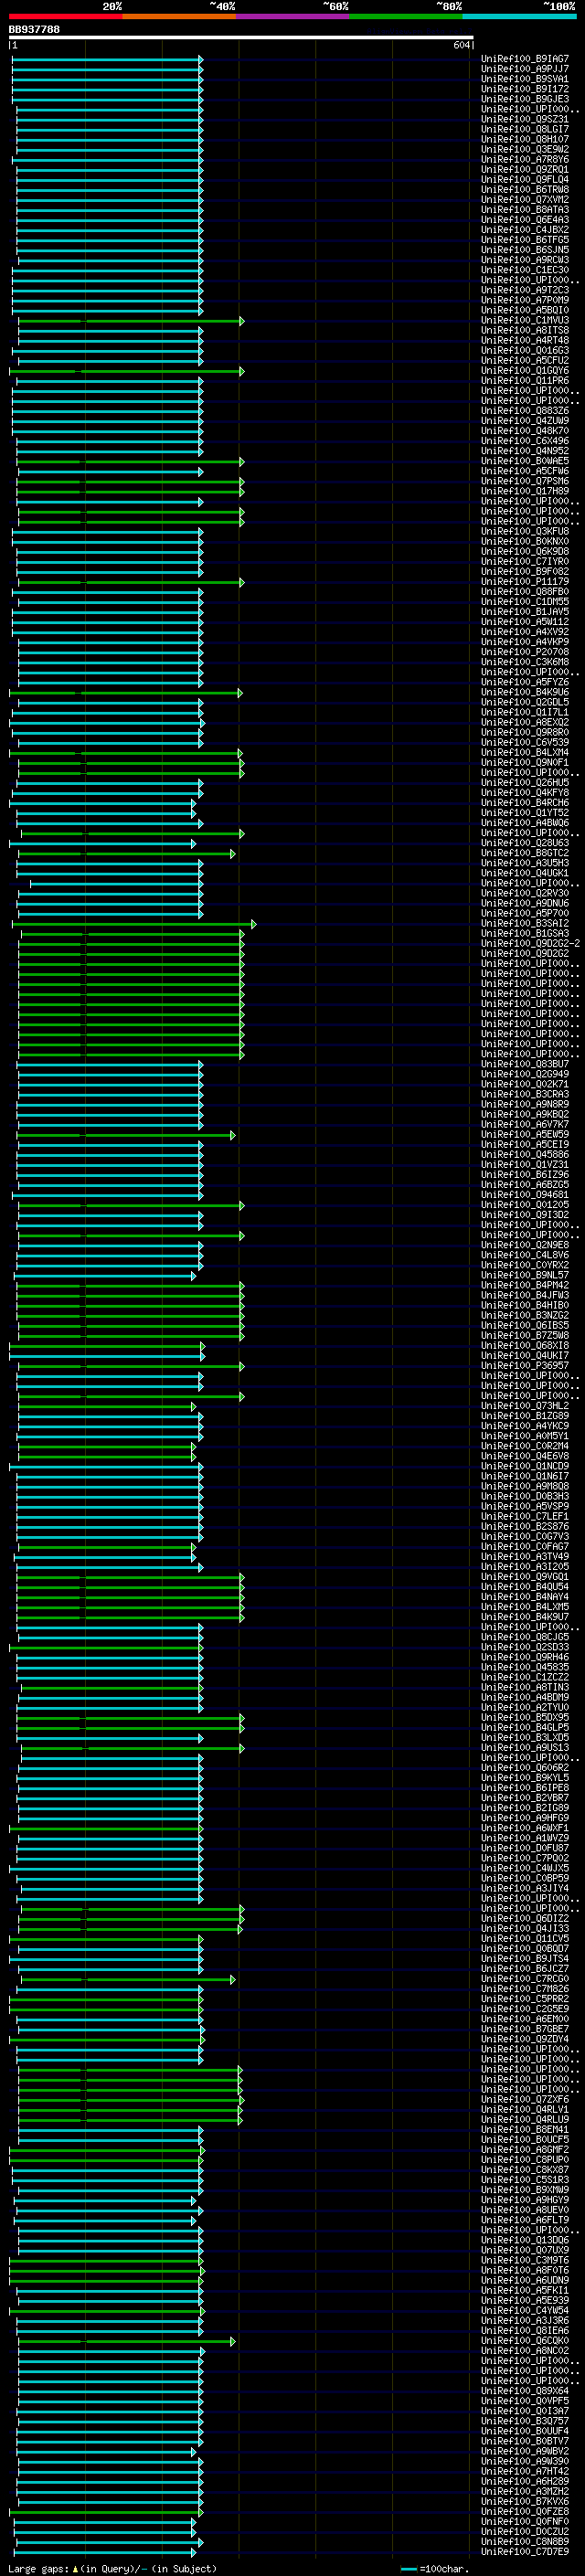Select hit label UniRef100_B4K9U6
Screen dimensions: 585x2576
[x=525, y=692]
